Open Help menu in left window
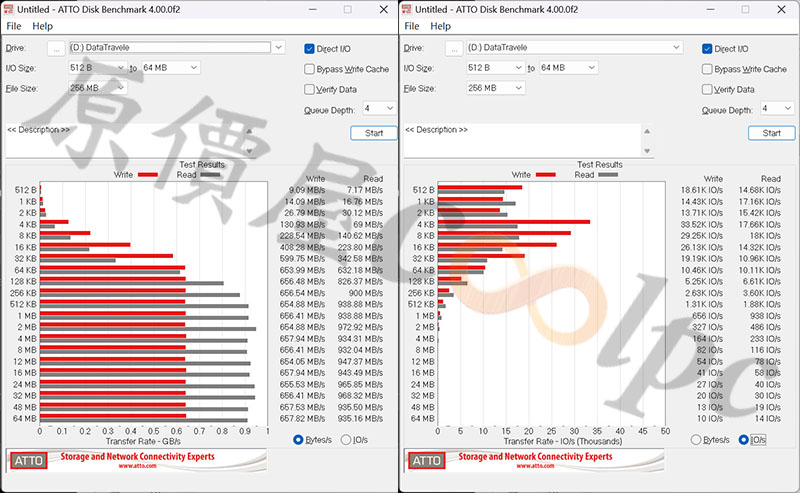The width and height of the screenshot is (800, 493). 42,26
